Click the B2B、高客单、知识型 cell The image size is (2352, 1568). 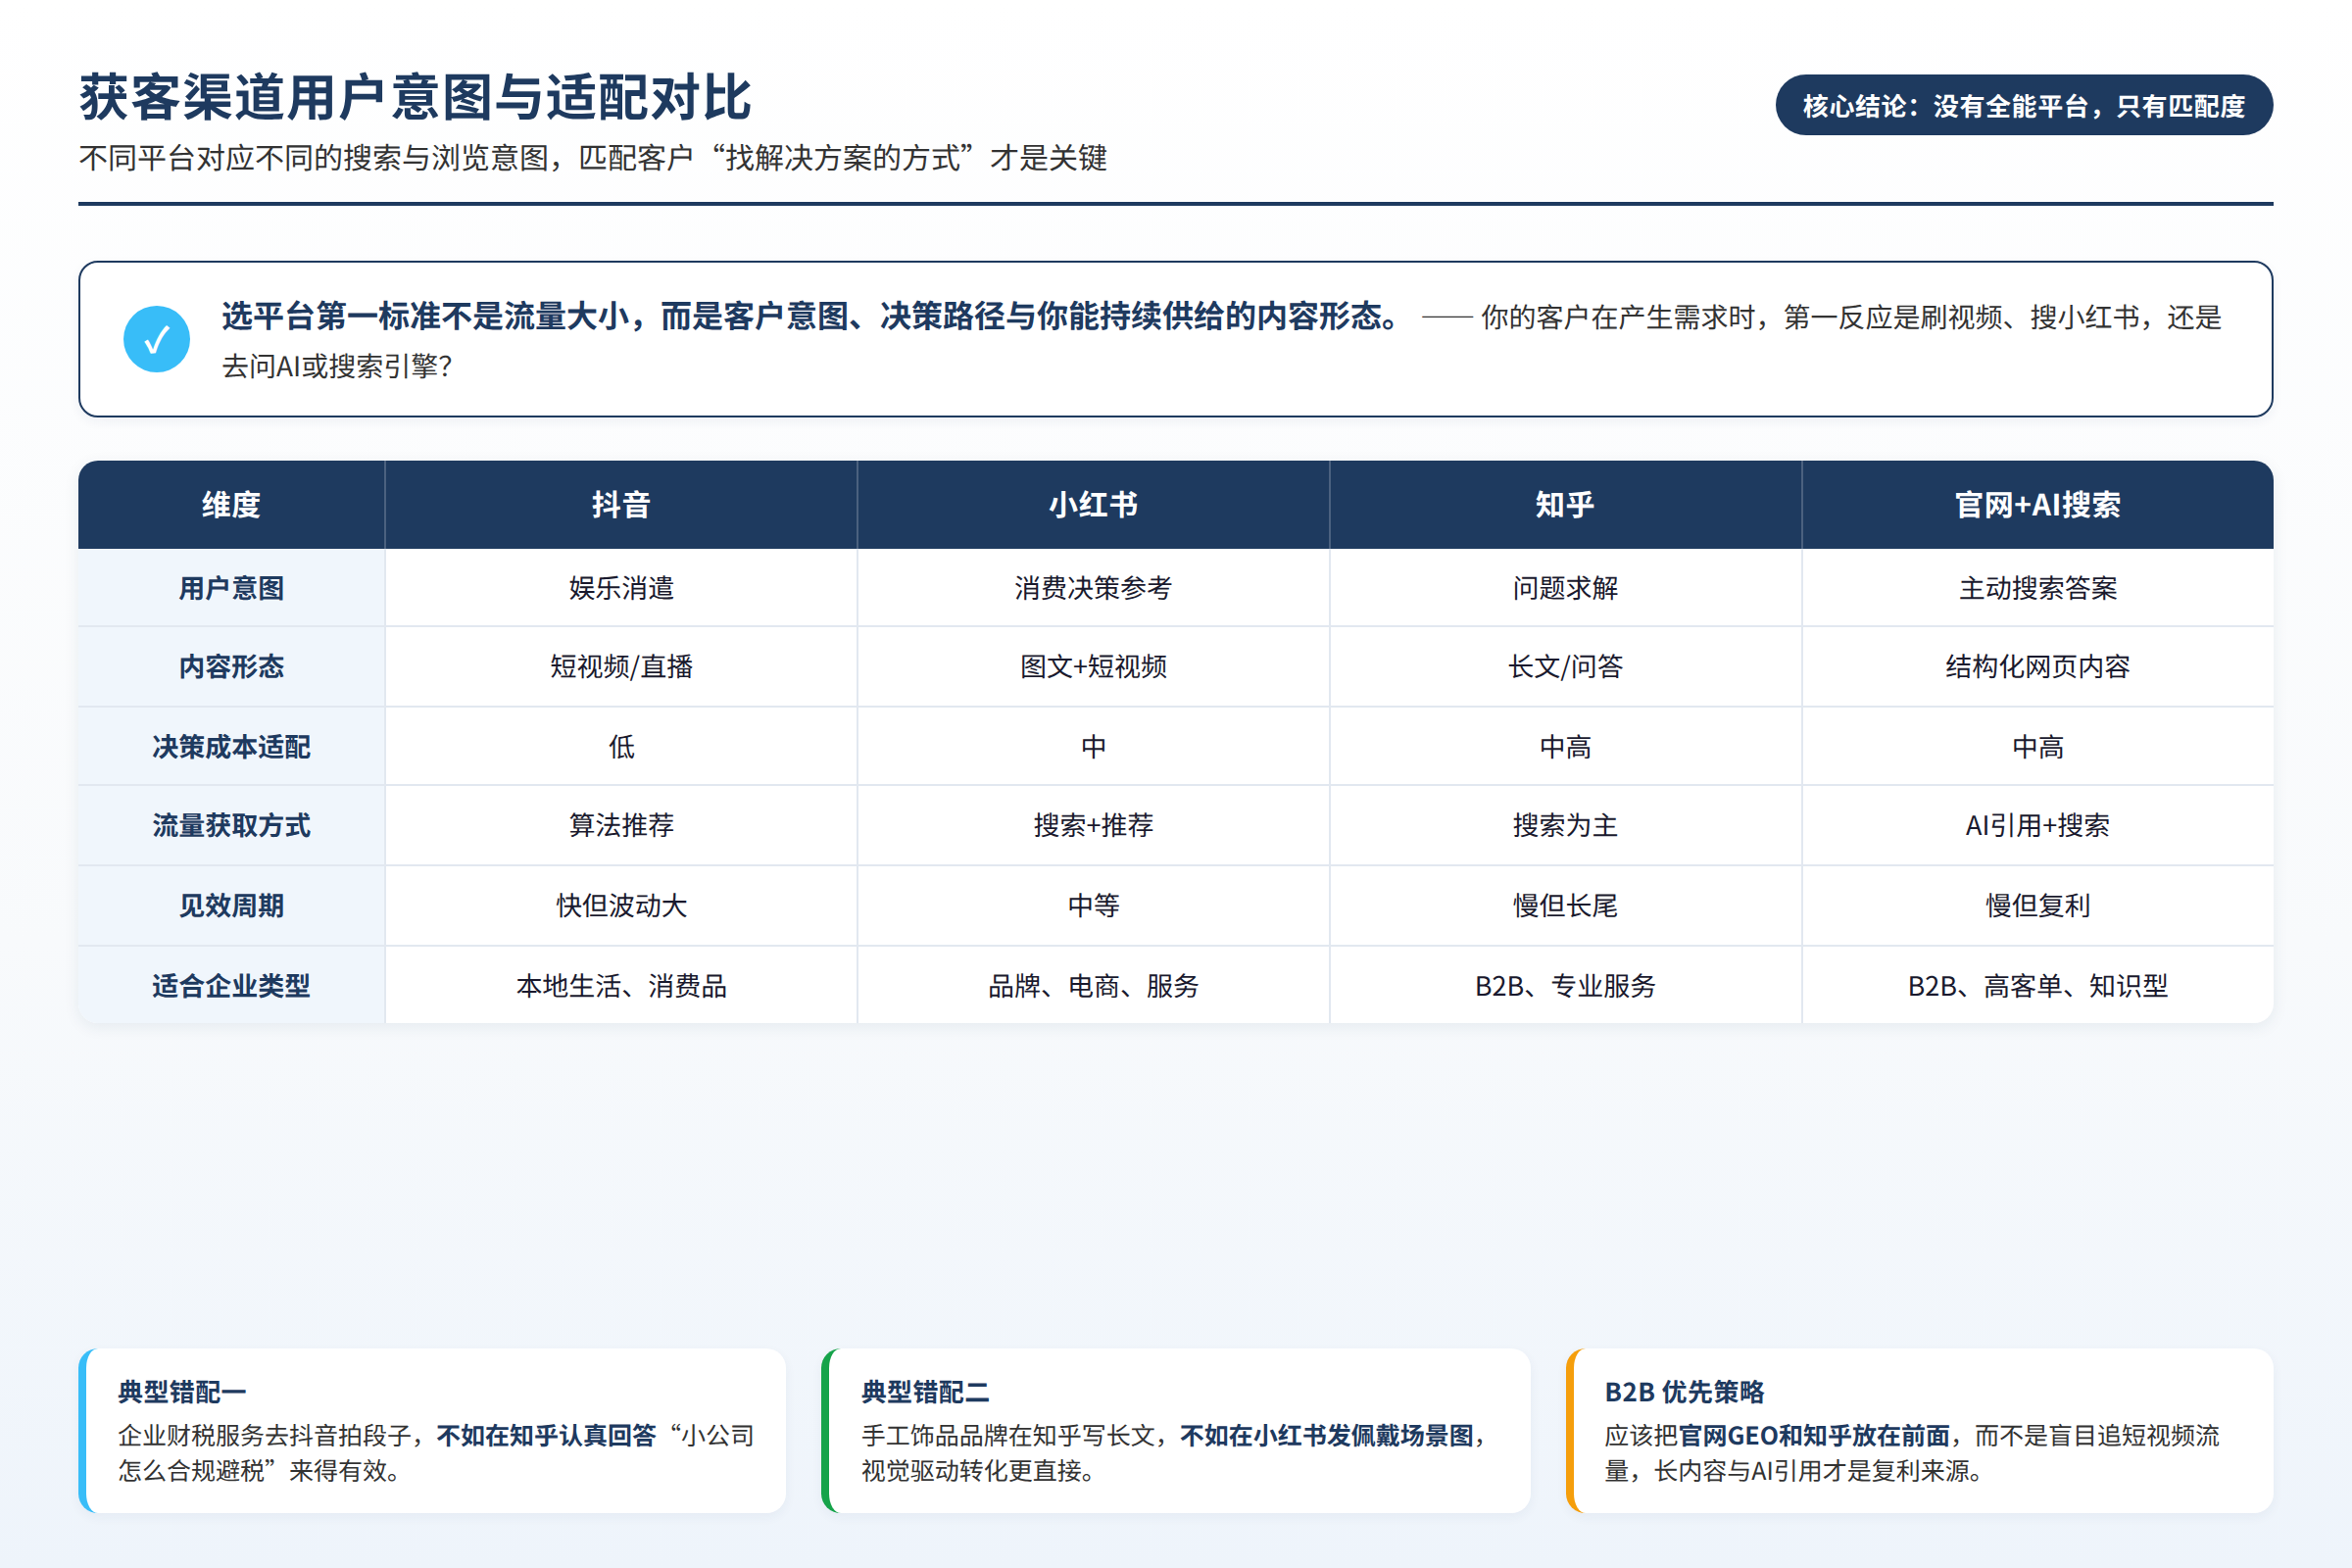pos(2037,986)
